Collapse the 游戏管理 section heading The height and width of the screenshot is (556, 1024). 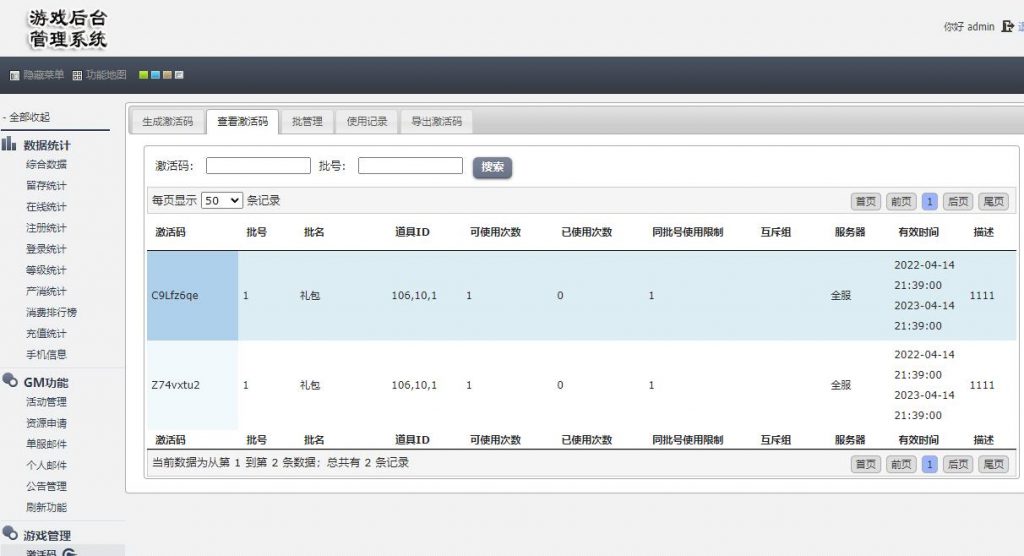pos(47,536)
